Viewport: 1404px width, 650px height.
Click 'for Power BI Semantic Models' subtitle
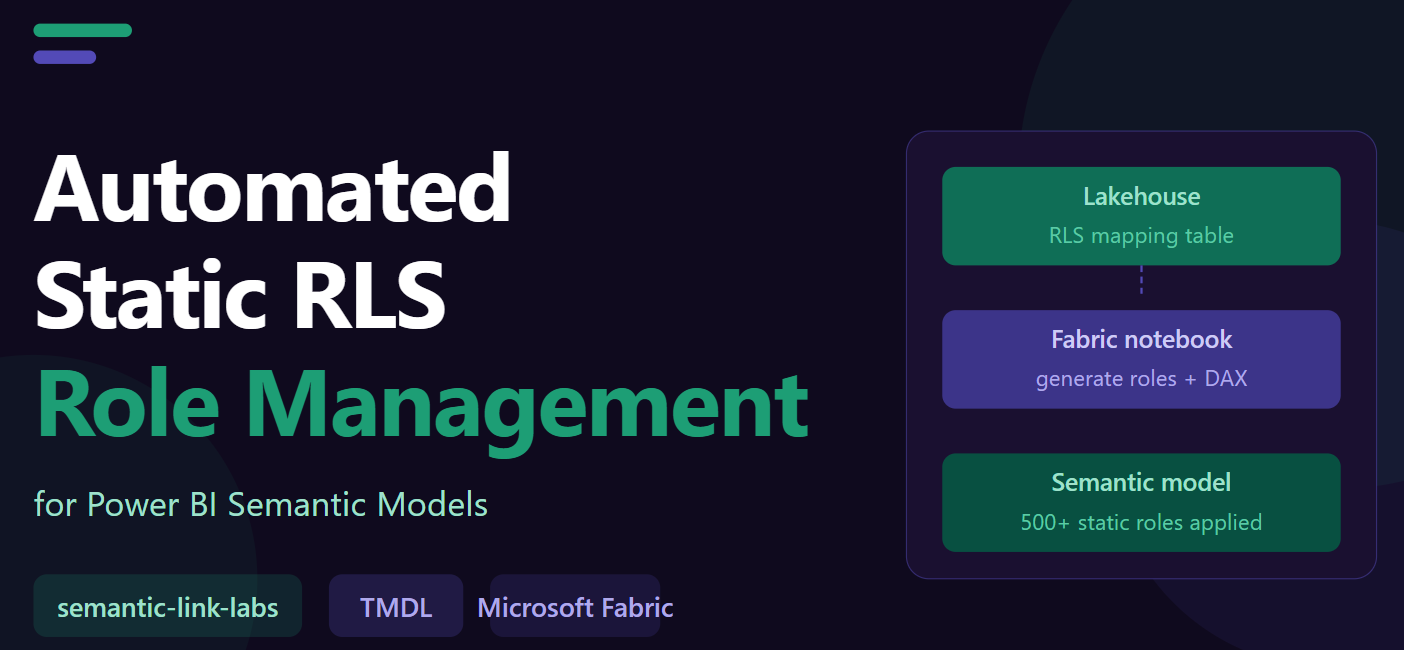(x=261, y=503)
